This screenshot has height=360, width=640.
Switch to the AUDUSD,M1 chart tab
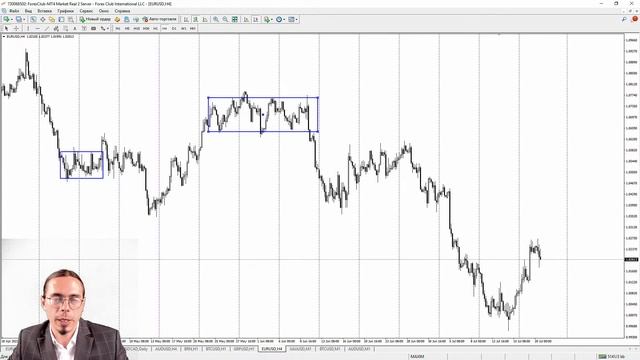pyautogui.click(x=359, y=349)
